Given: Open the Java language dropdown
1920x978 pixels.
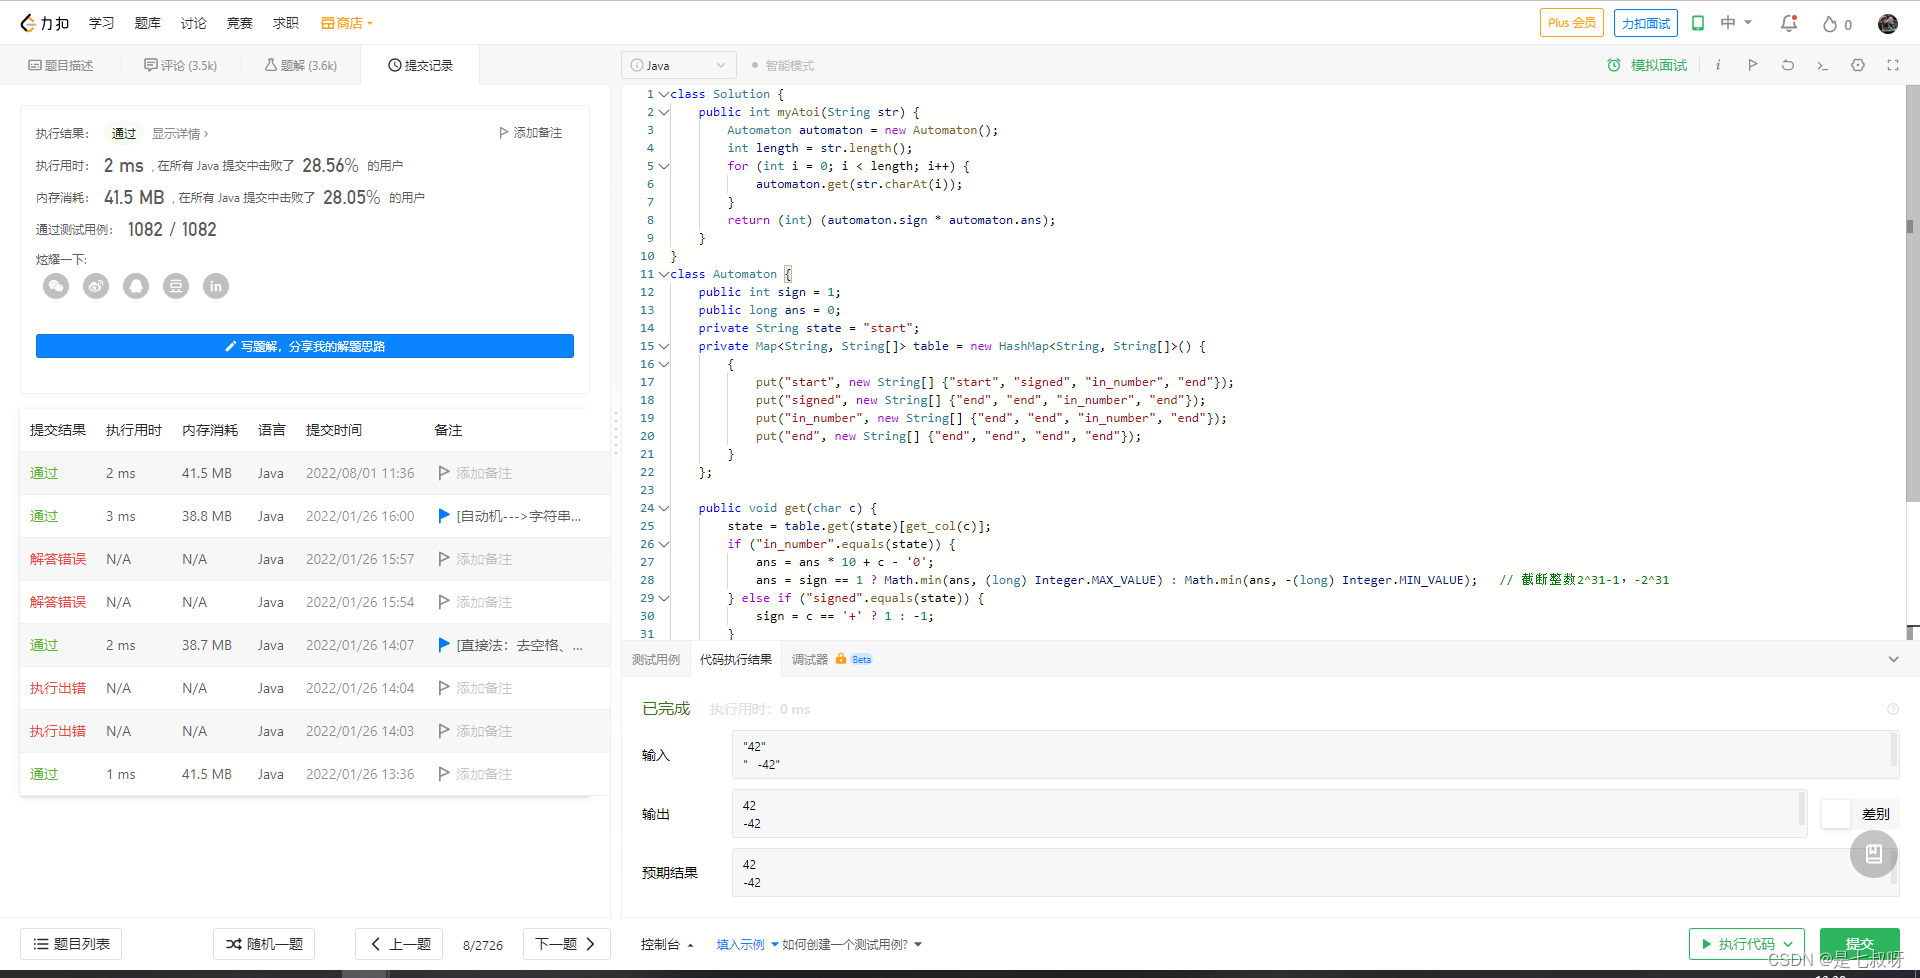Looking at the screenshot, I should click(x=679, y=65).
